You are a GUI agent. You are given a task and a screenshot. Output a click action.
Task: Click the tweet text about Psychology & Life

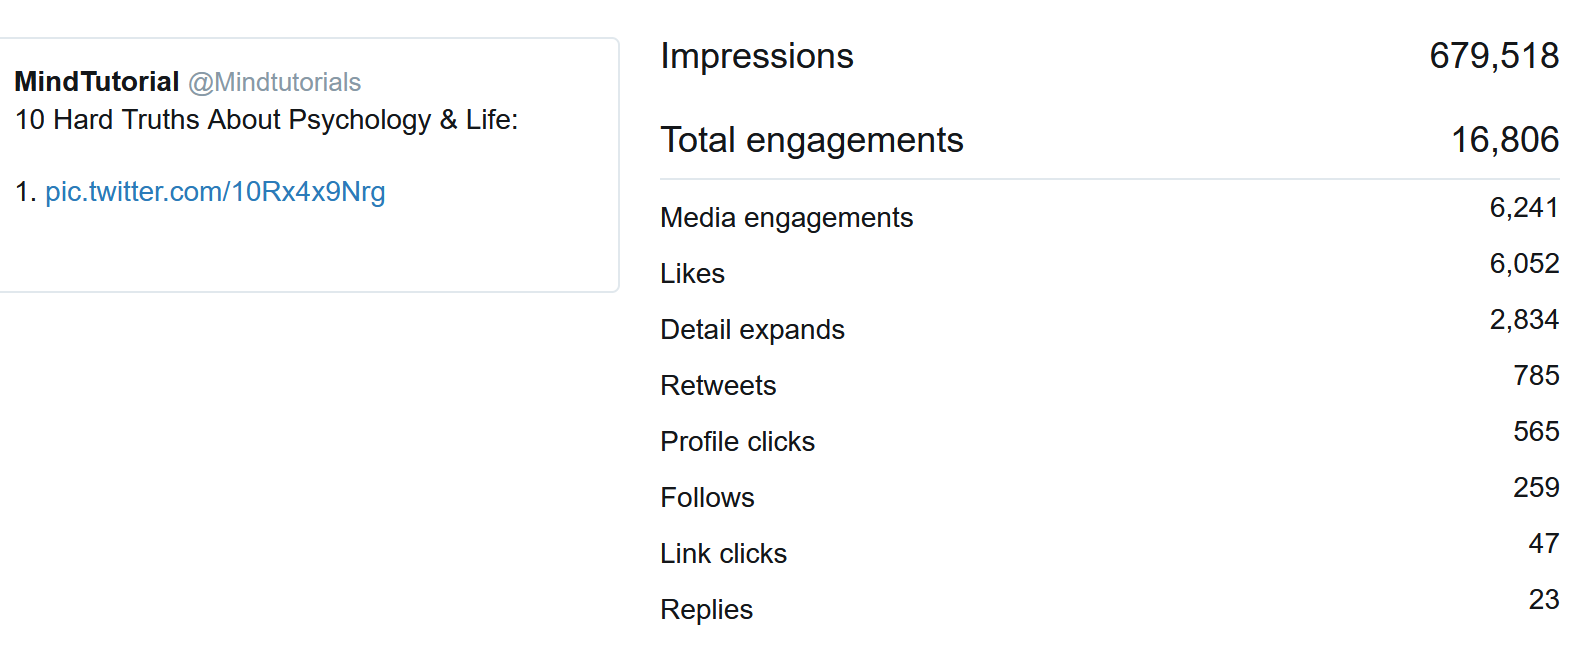point(267,120)
